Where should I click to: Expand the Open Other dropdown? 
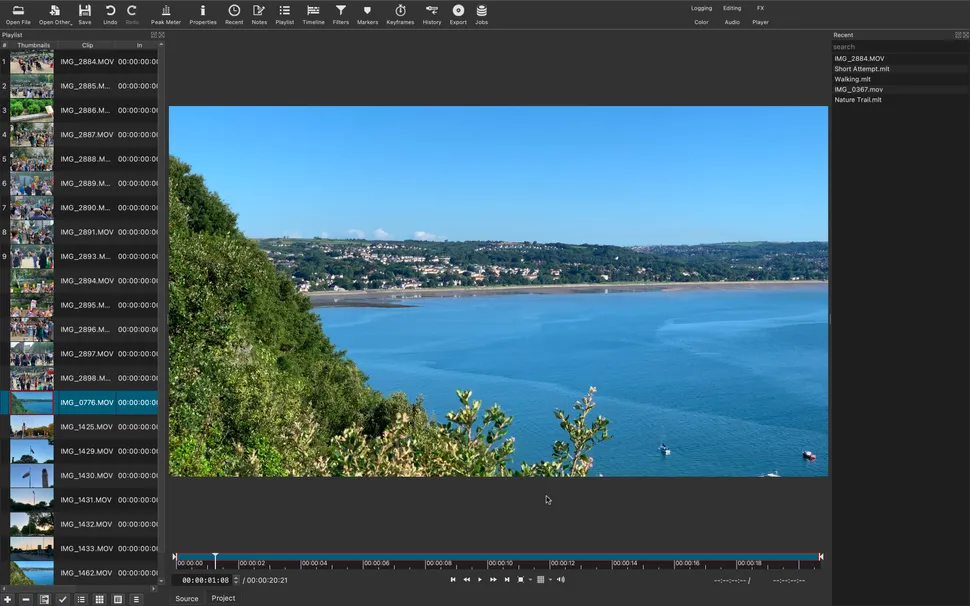(55, 14)
